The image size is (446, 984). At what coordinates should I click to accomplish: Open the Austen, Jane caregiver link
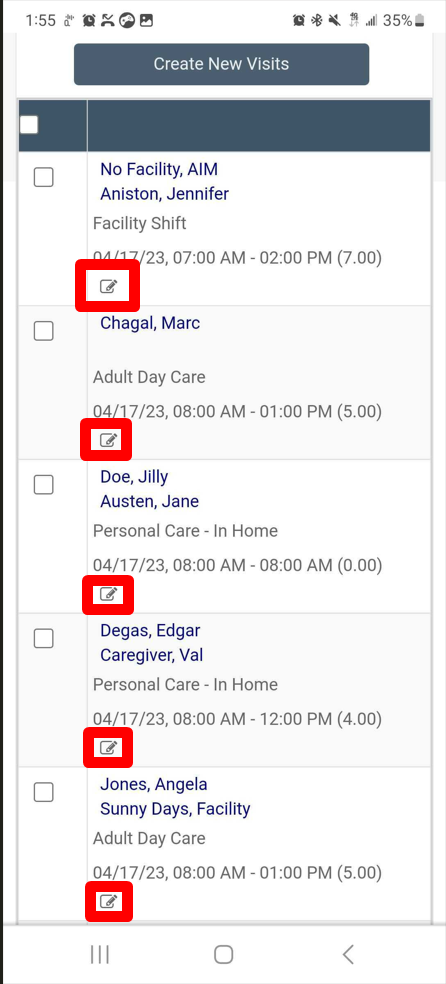pos(149,501)
